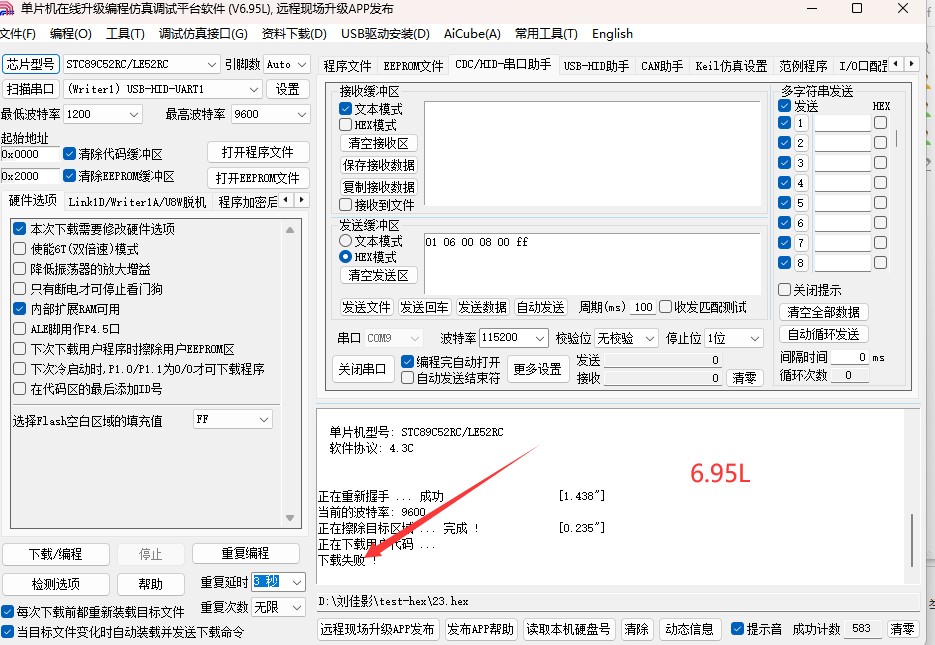
Task: Open chip model dropdown STC89C52RC/LE52RC
Action: pos(141,64)
